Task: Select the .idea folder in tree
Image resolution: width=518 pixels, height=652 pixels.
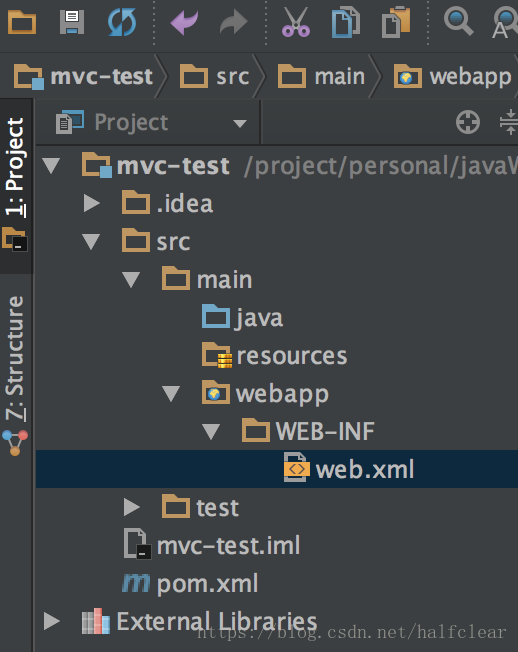Action: 168,203
